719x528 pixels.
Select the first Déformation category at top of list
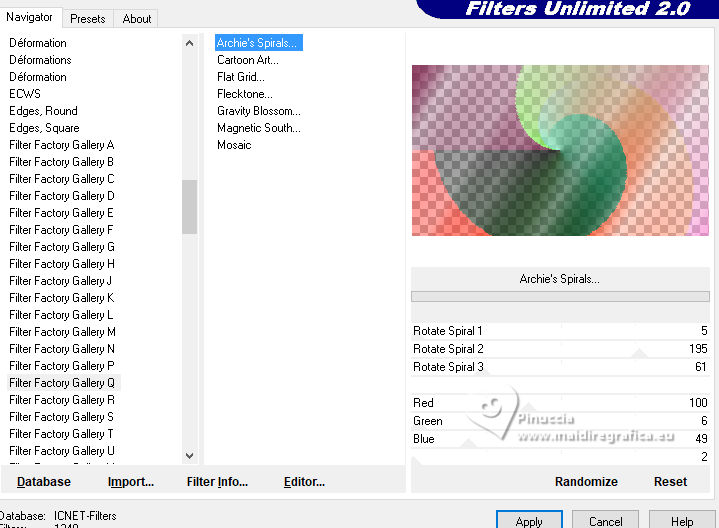point(38,43)
